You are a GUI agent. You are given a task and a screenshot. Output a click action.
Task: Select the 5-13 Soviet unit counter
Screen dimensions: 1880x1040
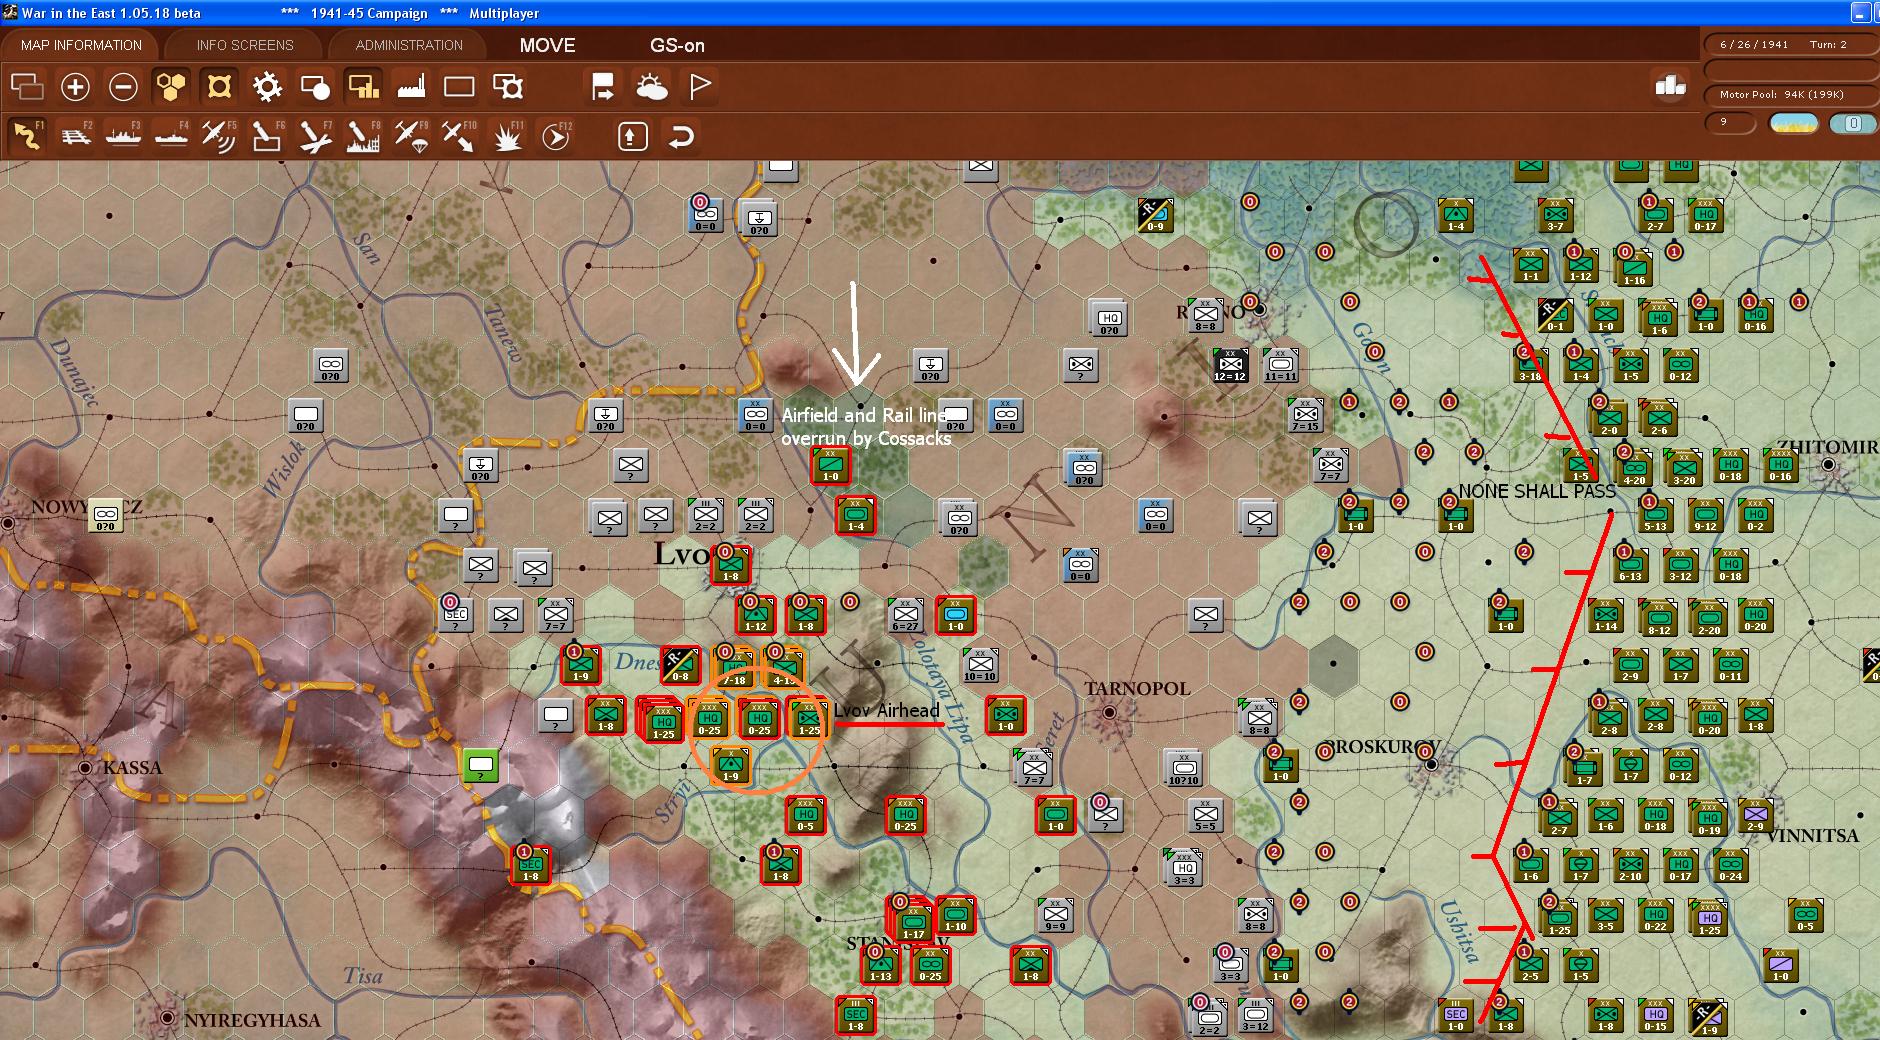point(1655,515)
